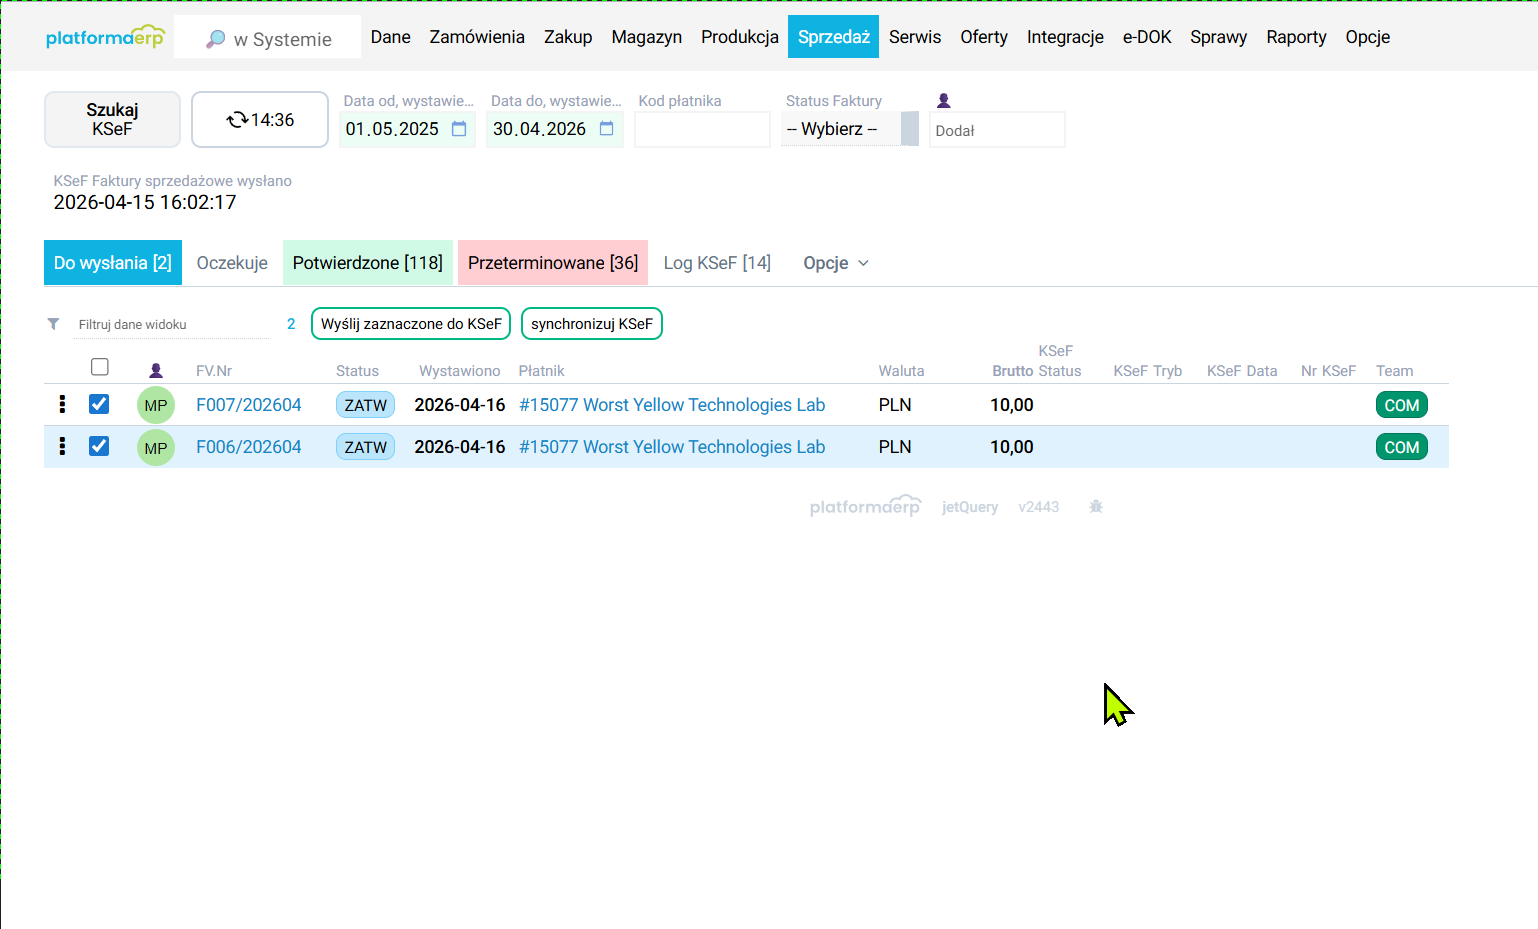Click the filter funnel icon
The height and width of the screenshot is (929, 1538).
[53, 324]
